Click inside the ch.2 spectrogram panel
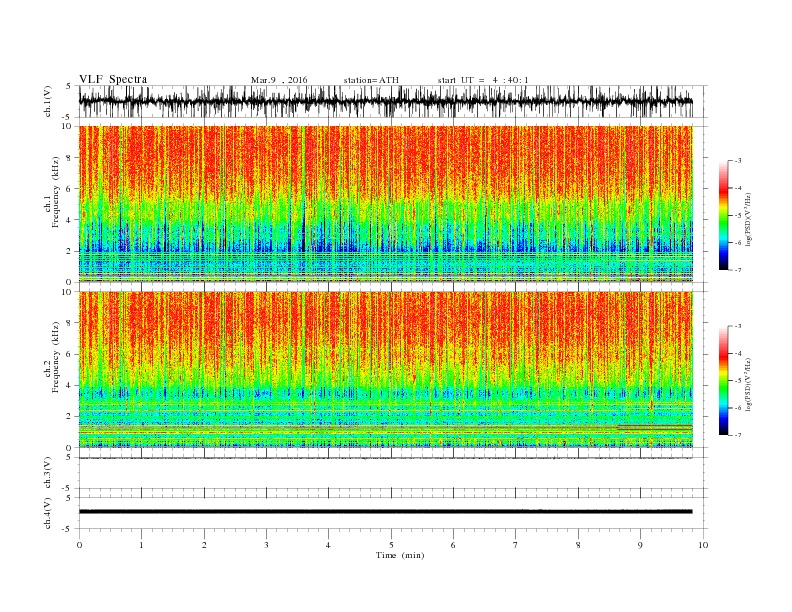 coord(386,369)
